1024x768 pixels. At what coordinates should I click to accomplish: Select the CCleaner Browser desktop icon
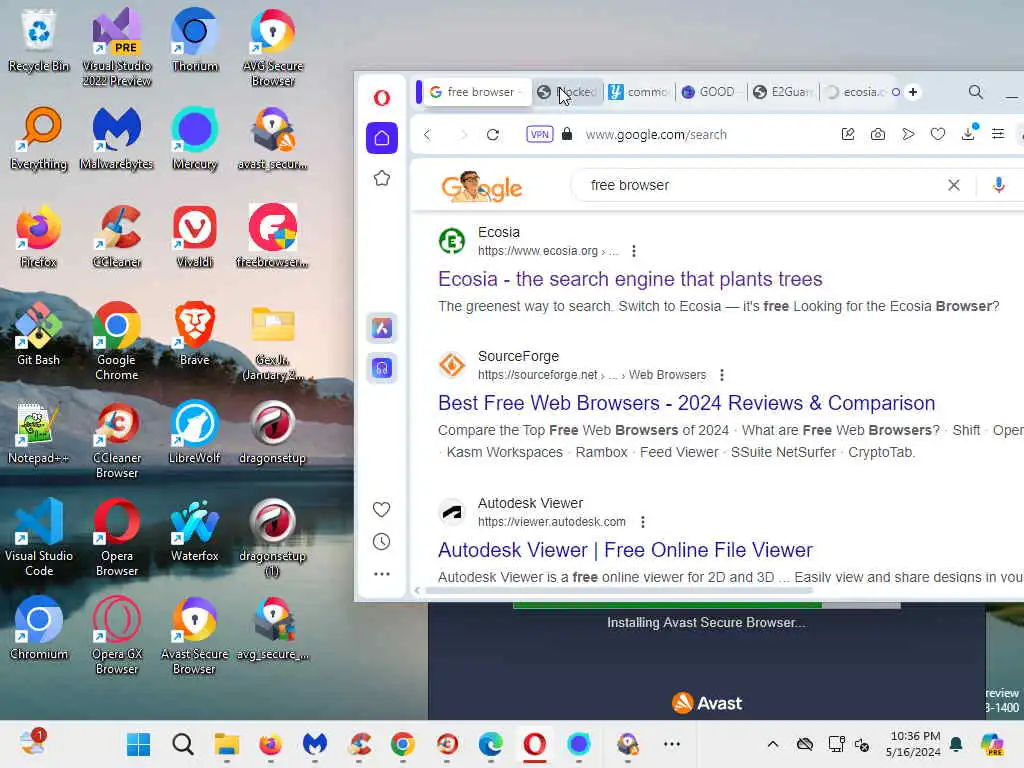[117, 440]
